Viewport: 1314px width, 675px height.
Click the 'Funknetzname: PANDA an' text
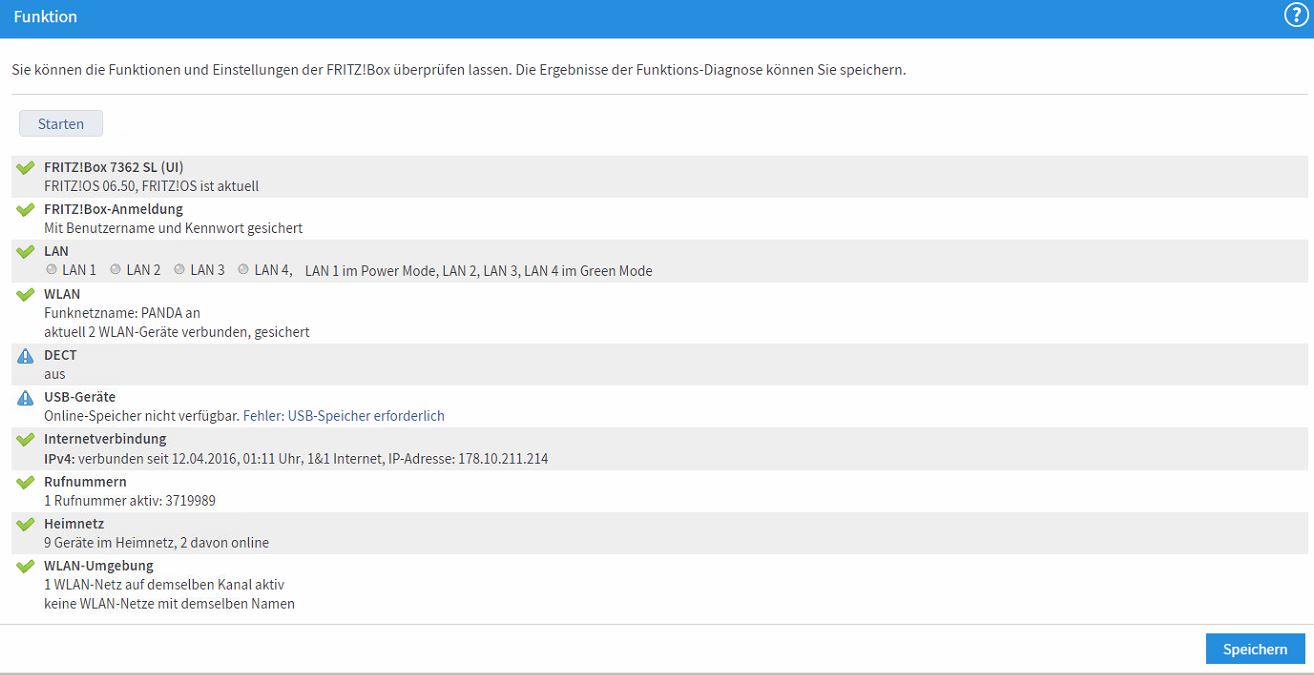click(x=122, y=313)
